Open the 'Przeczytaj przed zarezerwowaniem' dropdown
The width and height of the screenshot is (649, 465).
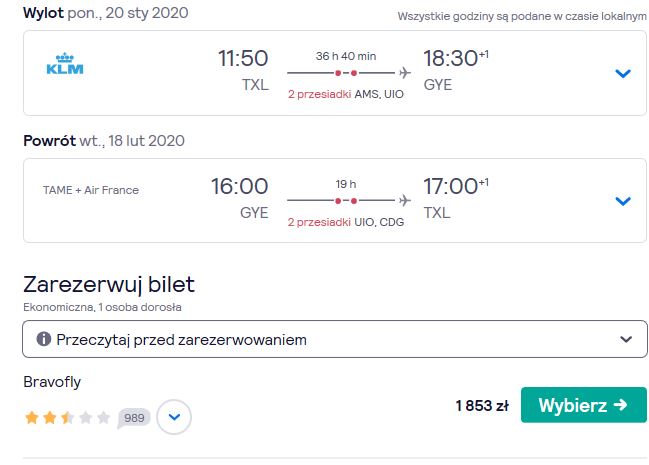point(335,339)
